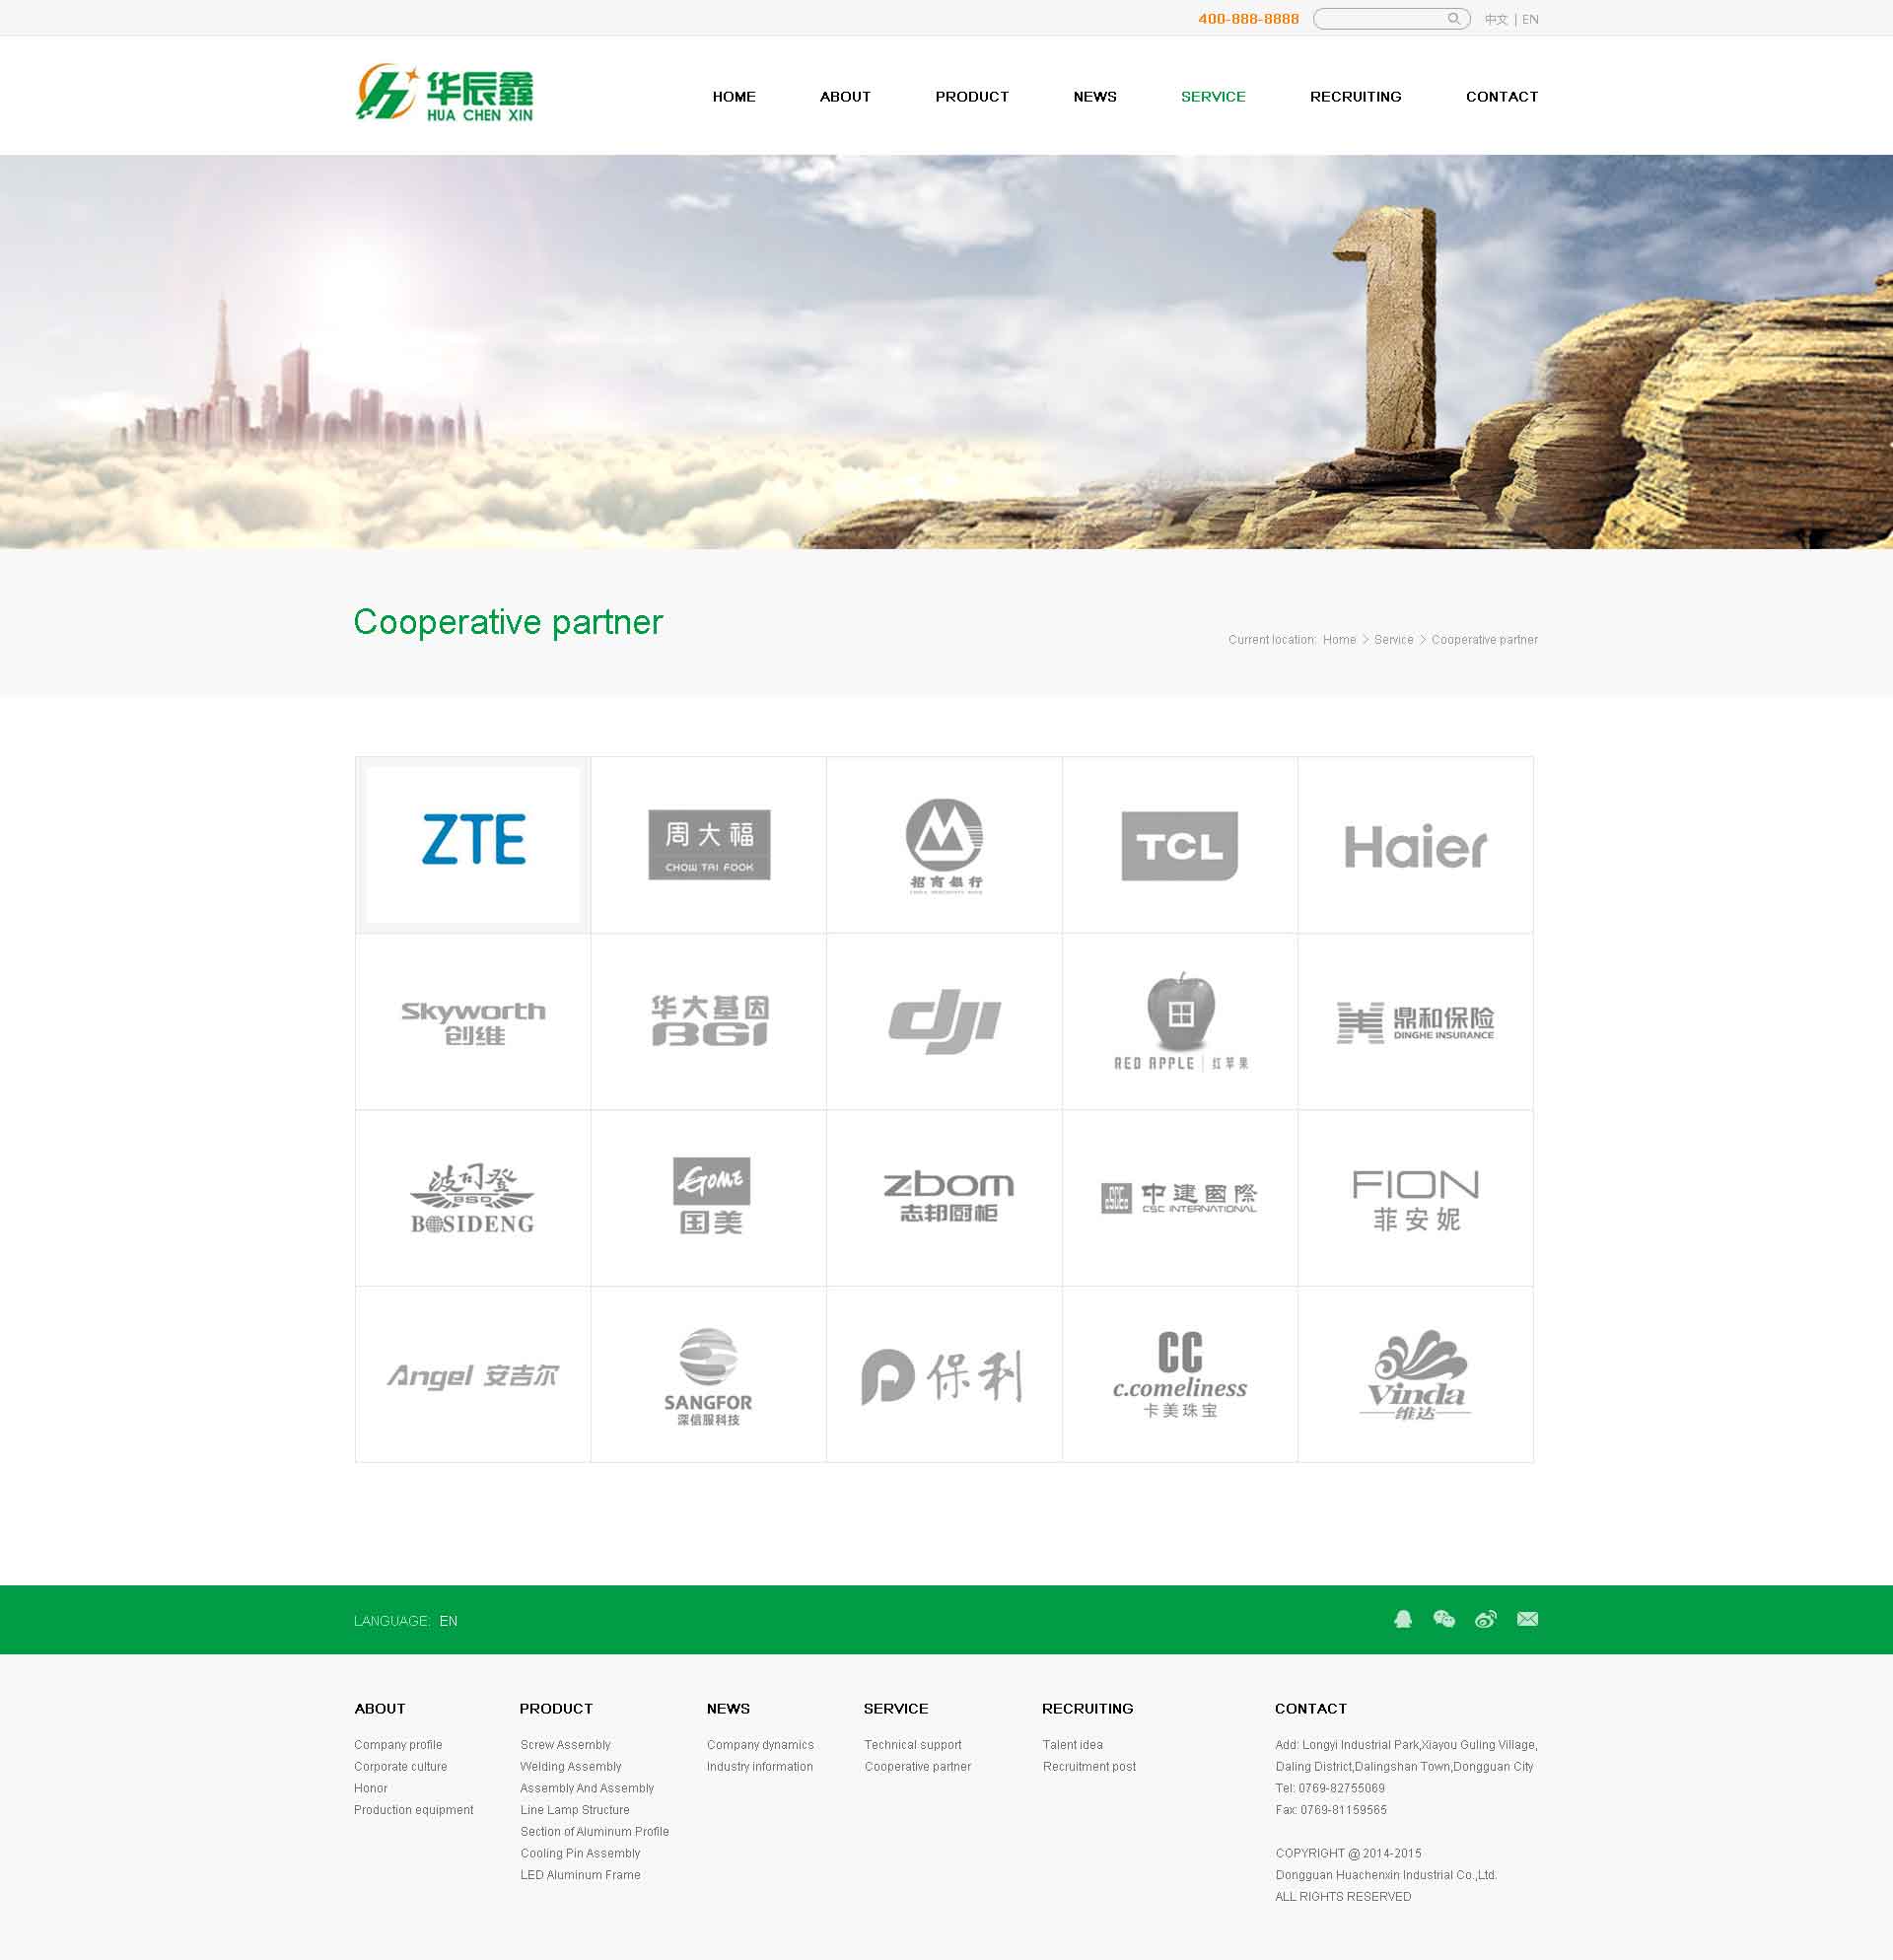Open Corporate culture footer link
Image resolution: width=1893 pixels, height=1960 pixels.
click(x=400, y=1767)
